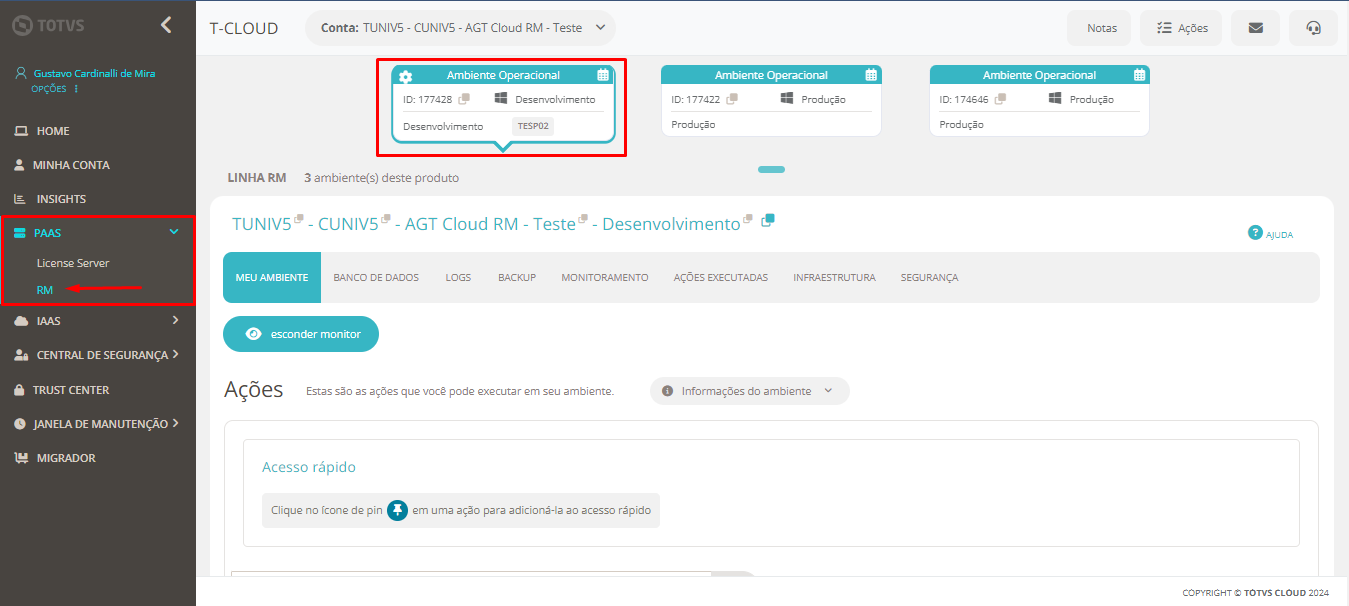
Task: Open AÇÕES EXECUTADAS tab
Action: pyautogui.click(x=721, y=278)
